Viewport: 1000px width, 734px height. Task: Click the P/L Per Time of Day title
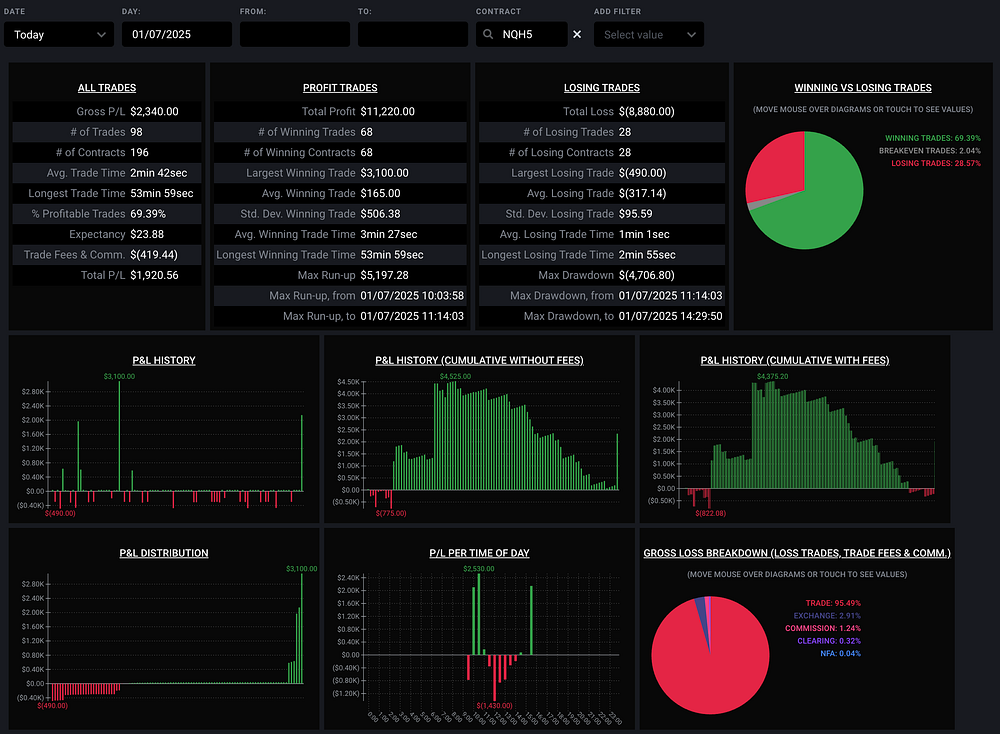(479, 553)
